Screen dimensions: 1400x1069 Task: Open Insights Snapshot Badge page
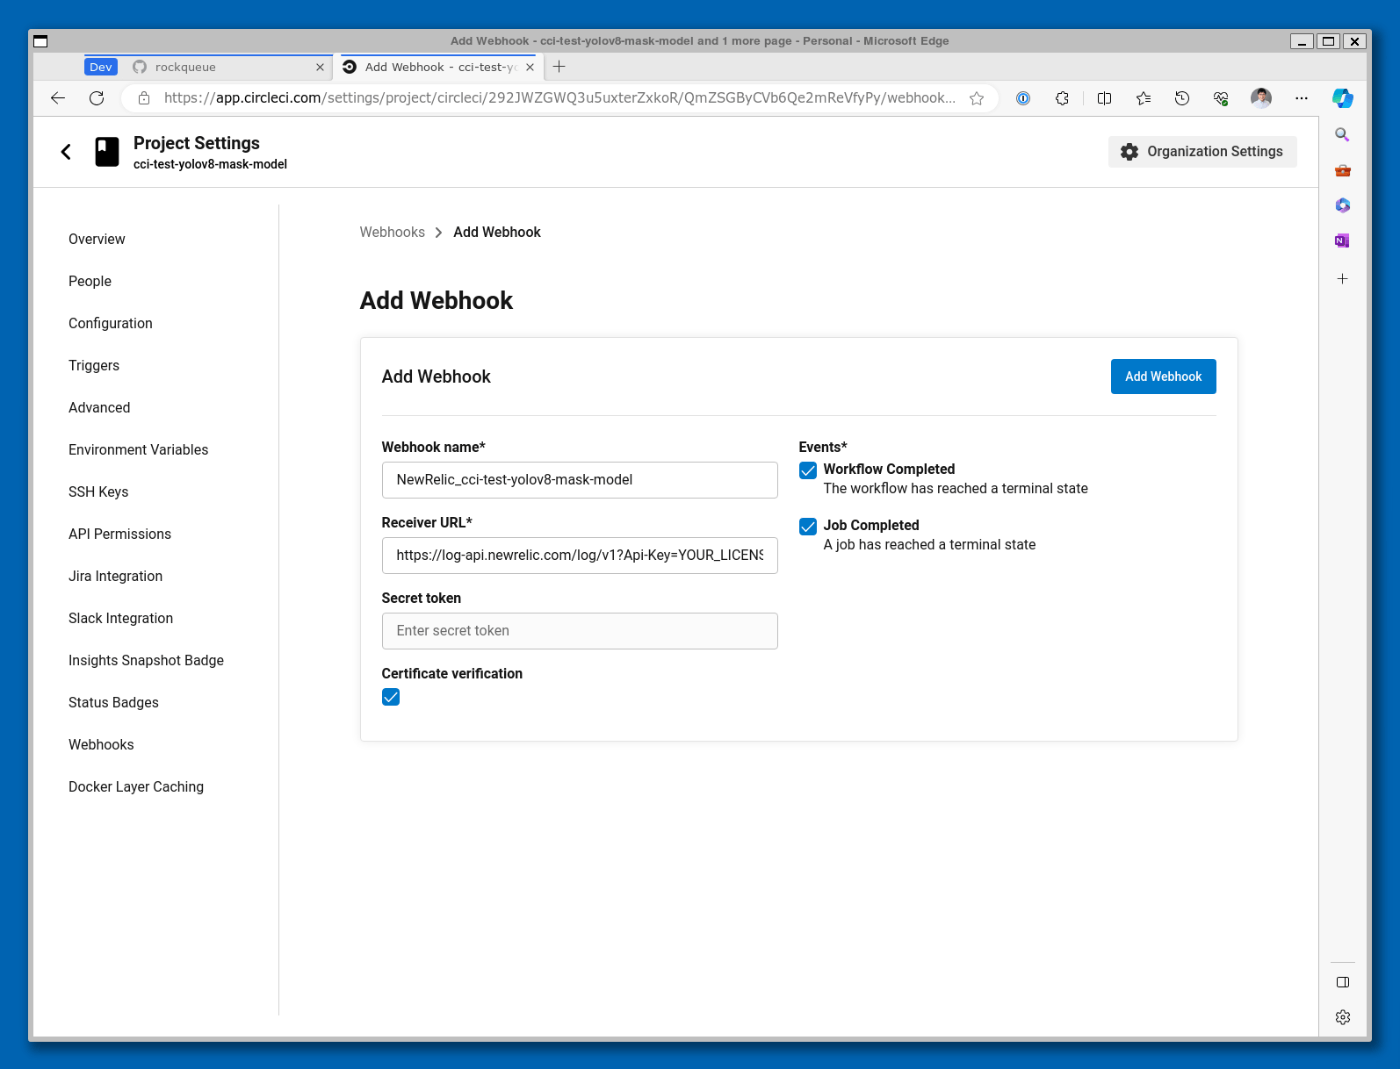(x=146, y=660)
